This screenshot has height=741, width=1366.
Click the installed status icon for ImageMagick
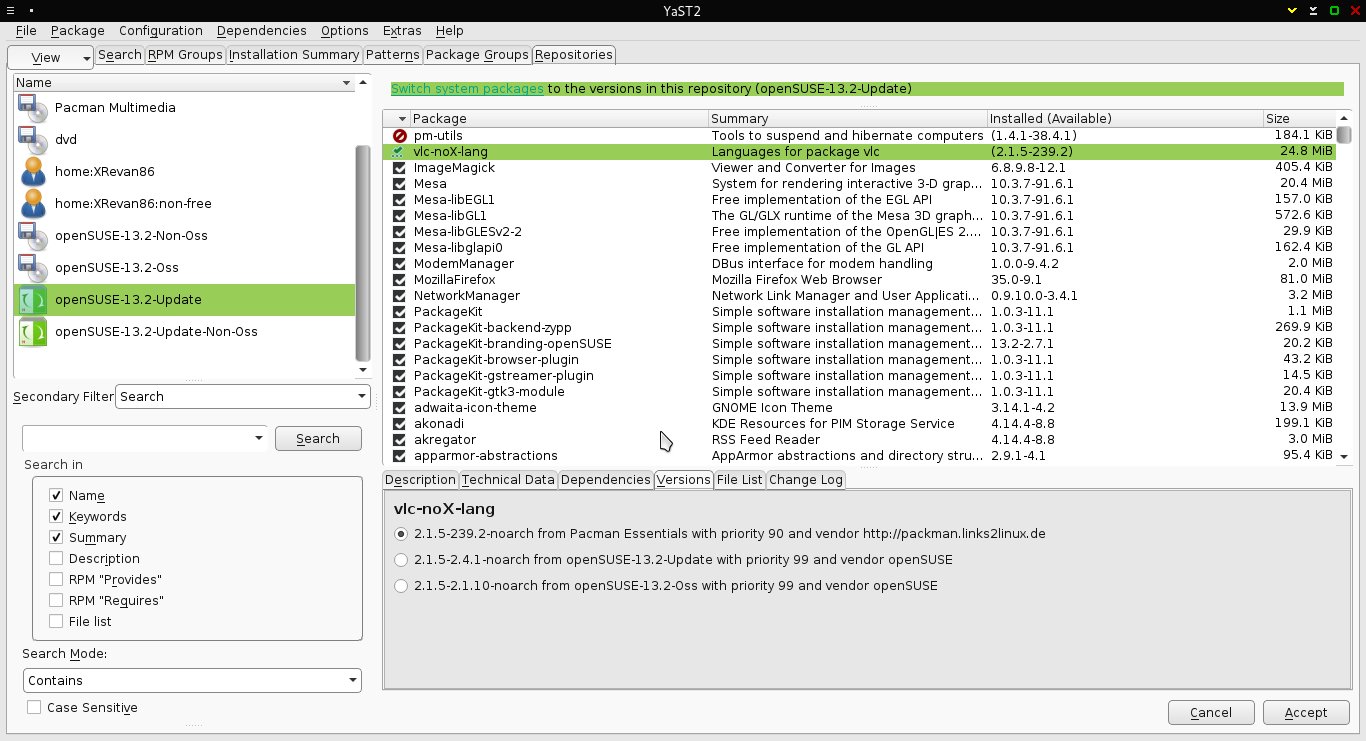pos(400,168)
